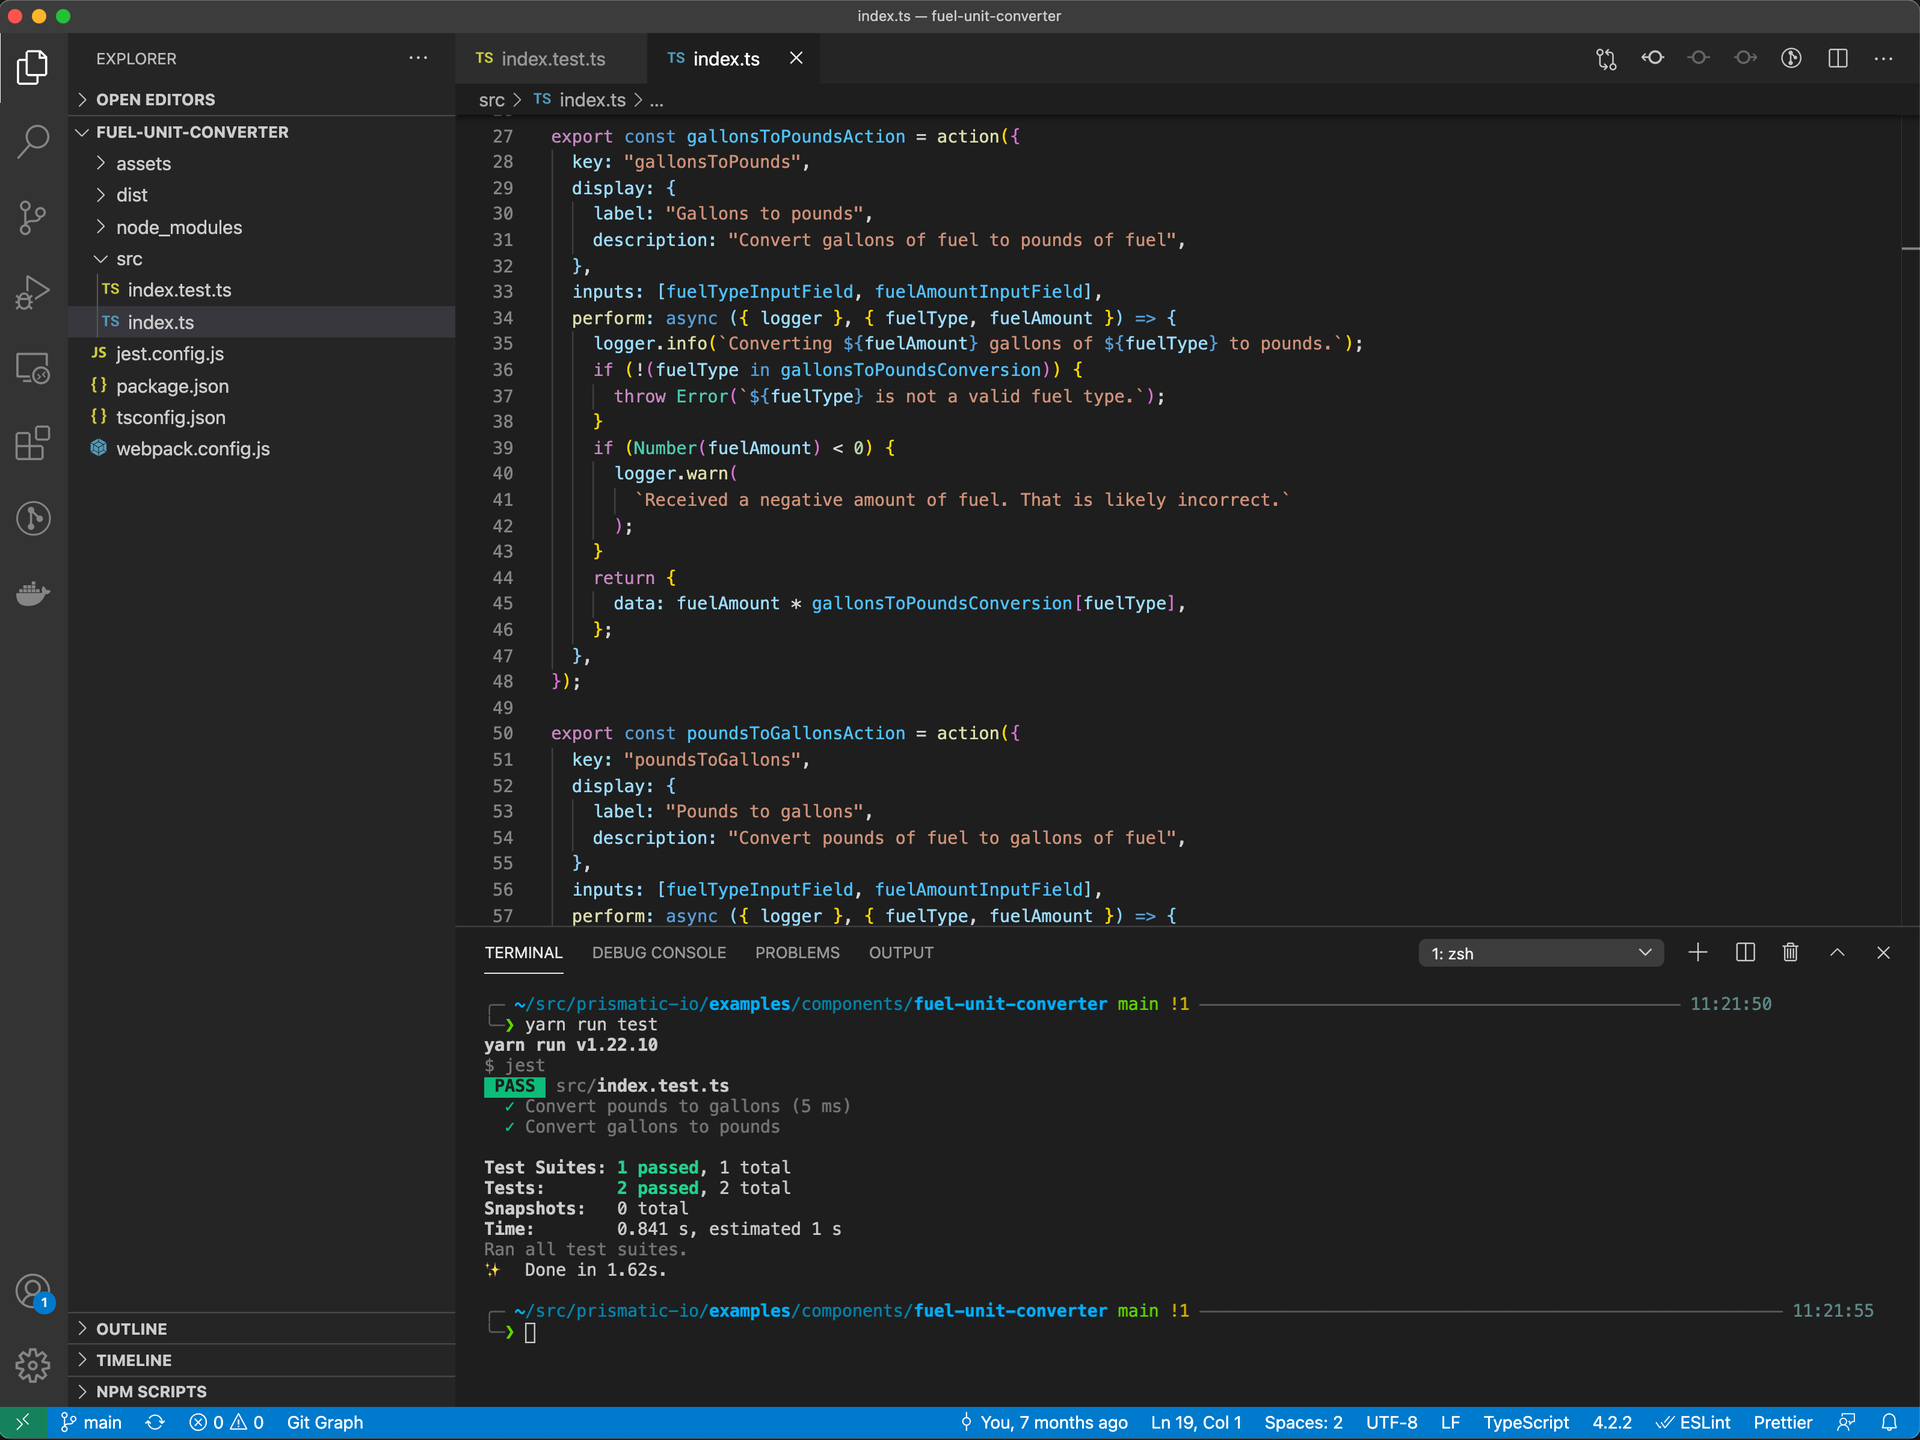This screenshot has height=1440, width=1920.
Task: Maximize terminal panel size with chevron
Action: (1837, 953)
